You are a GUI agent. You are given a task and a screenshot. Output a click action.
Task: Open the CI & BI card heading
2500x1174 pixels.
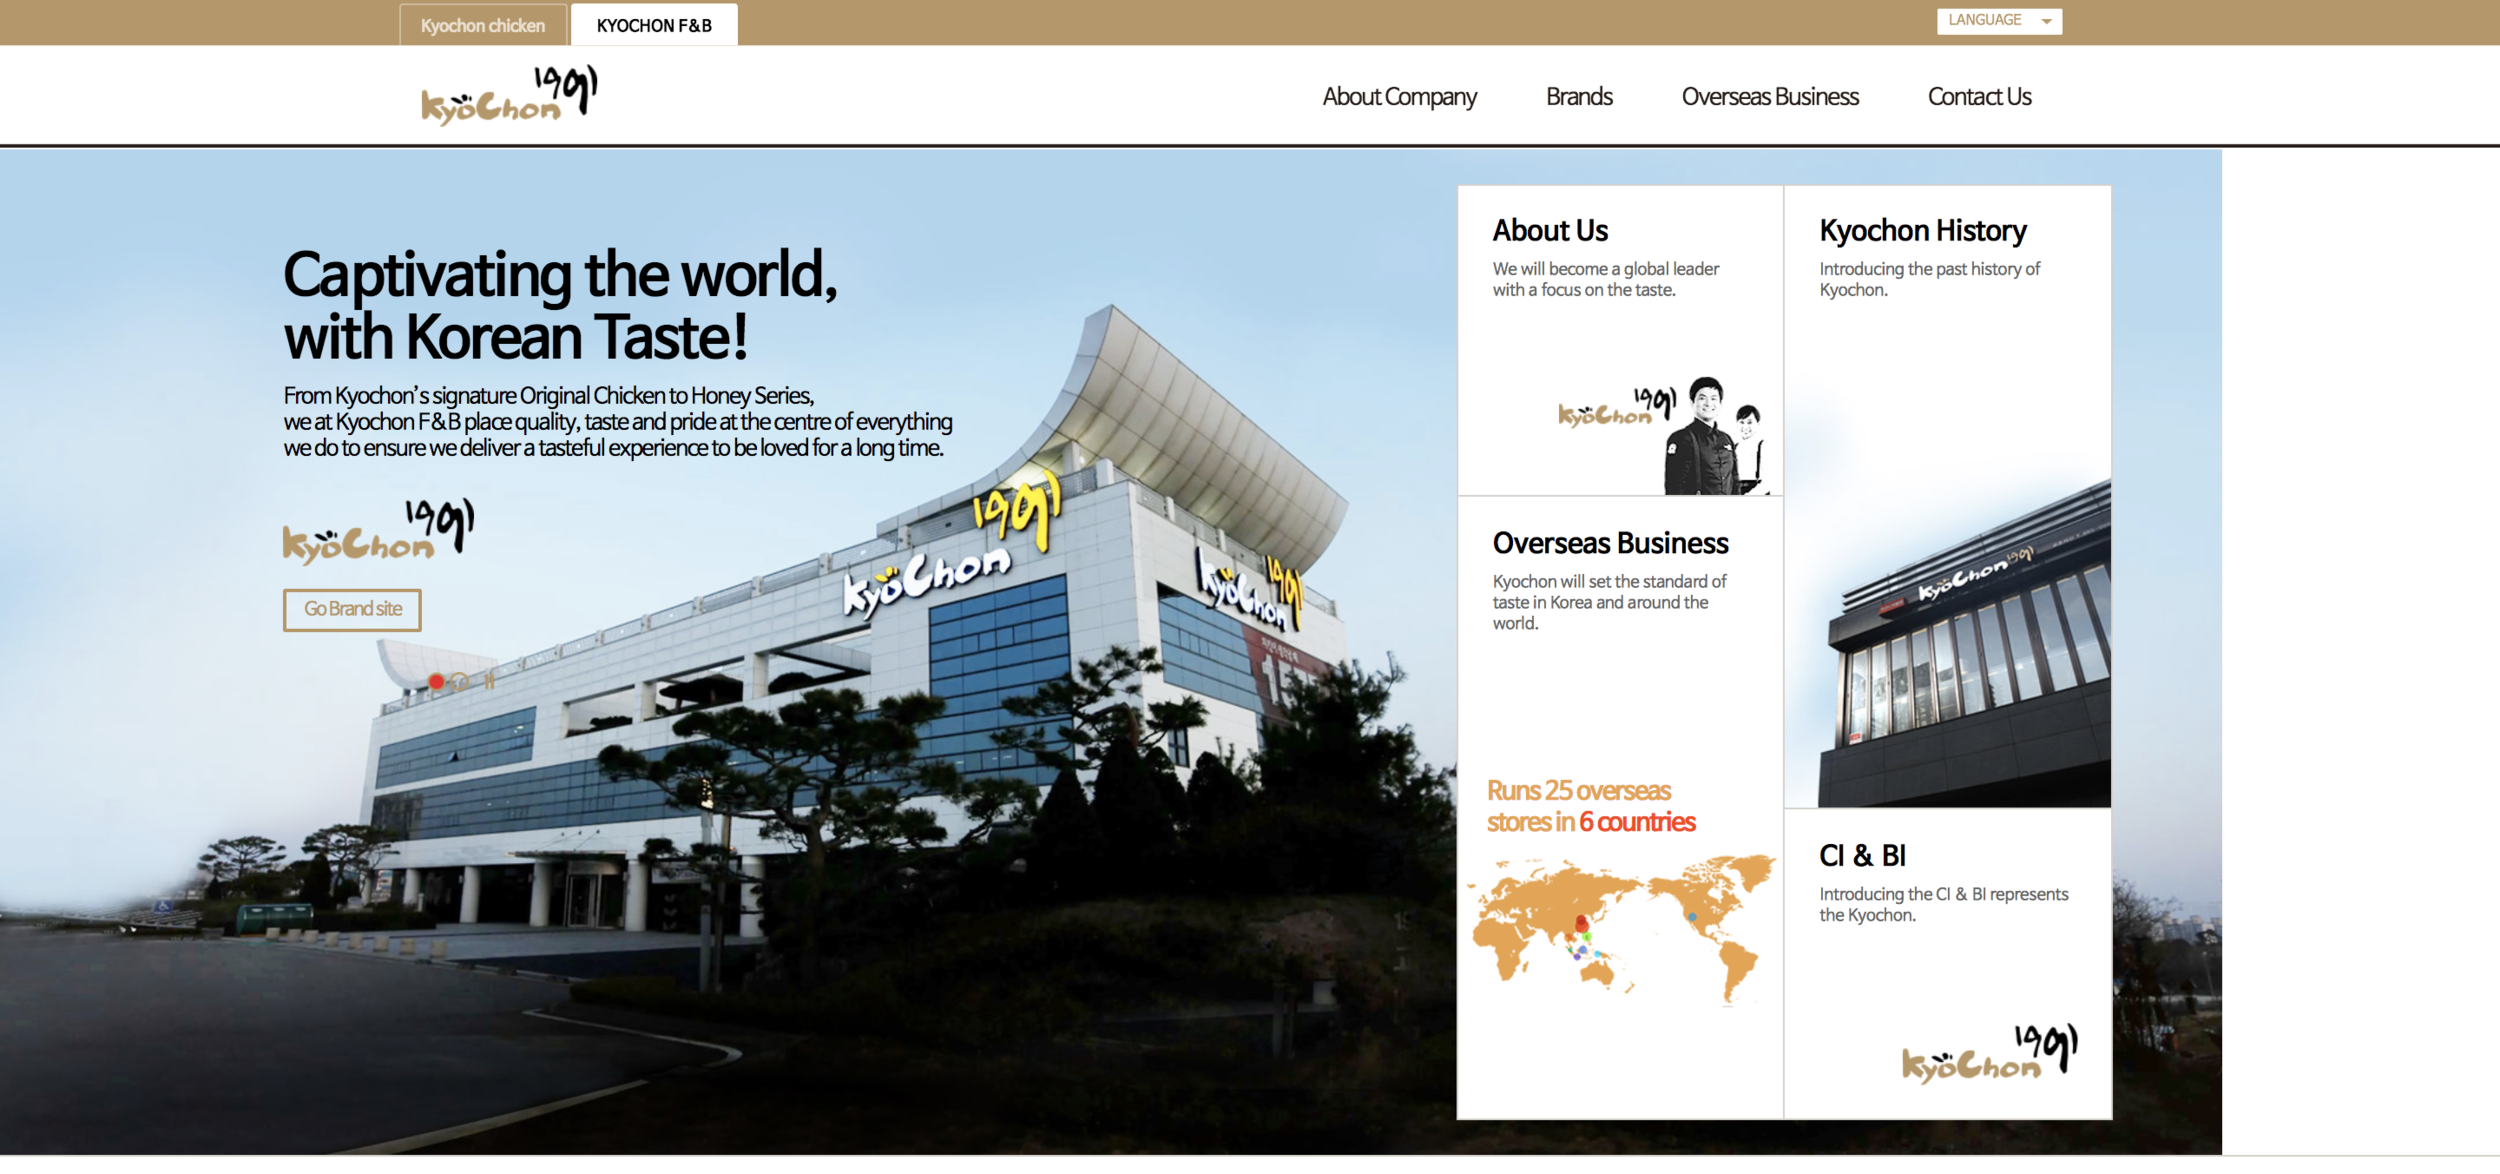[1862, 856]
